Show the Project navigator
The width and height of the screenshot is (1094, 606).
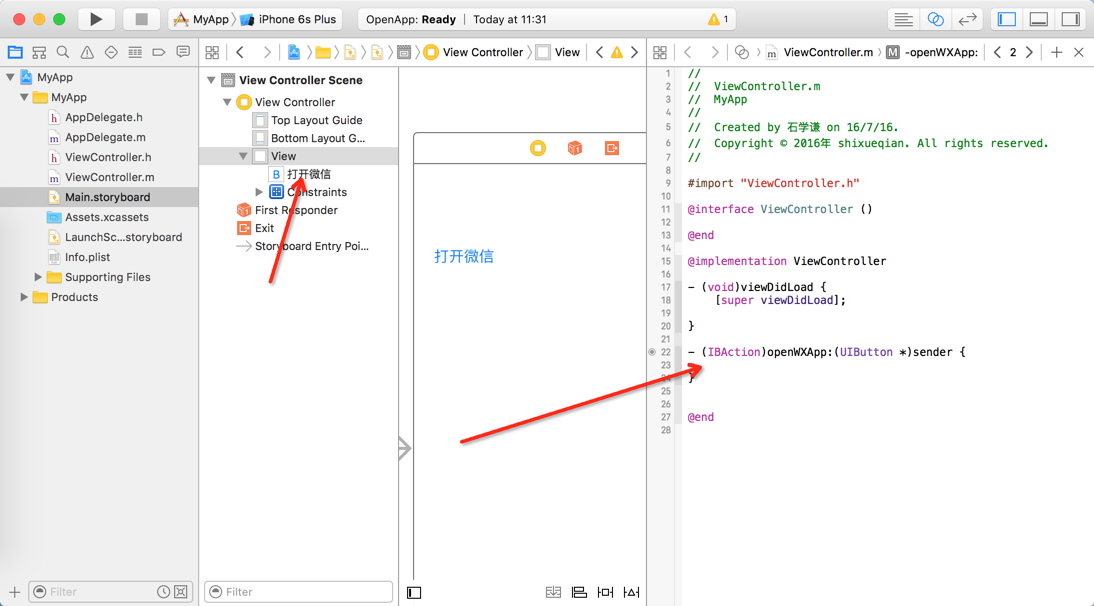tap(15, 52)
